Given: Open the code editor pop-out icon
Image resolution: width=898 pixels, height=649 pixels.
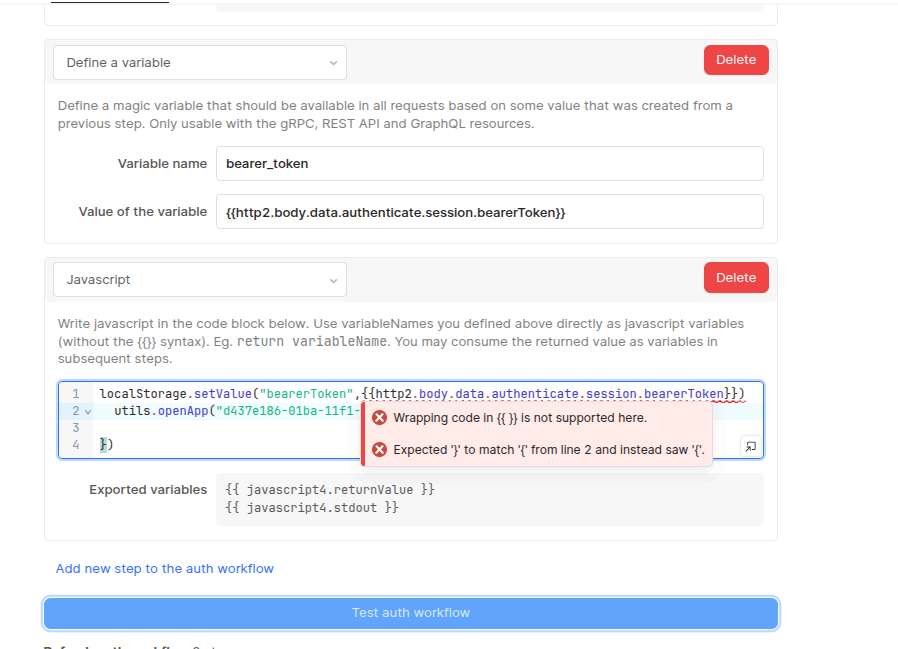Looking at the screenshot, I should pyautogui.click(x=750, y=446).
